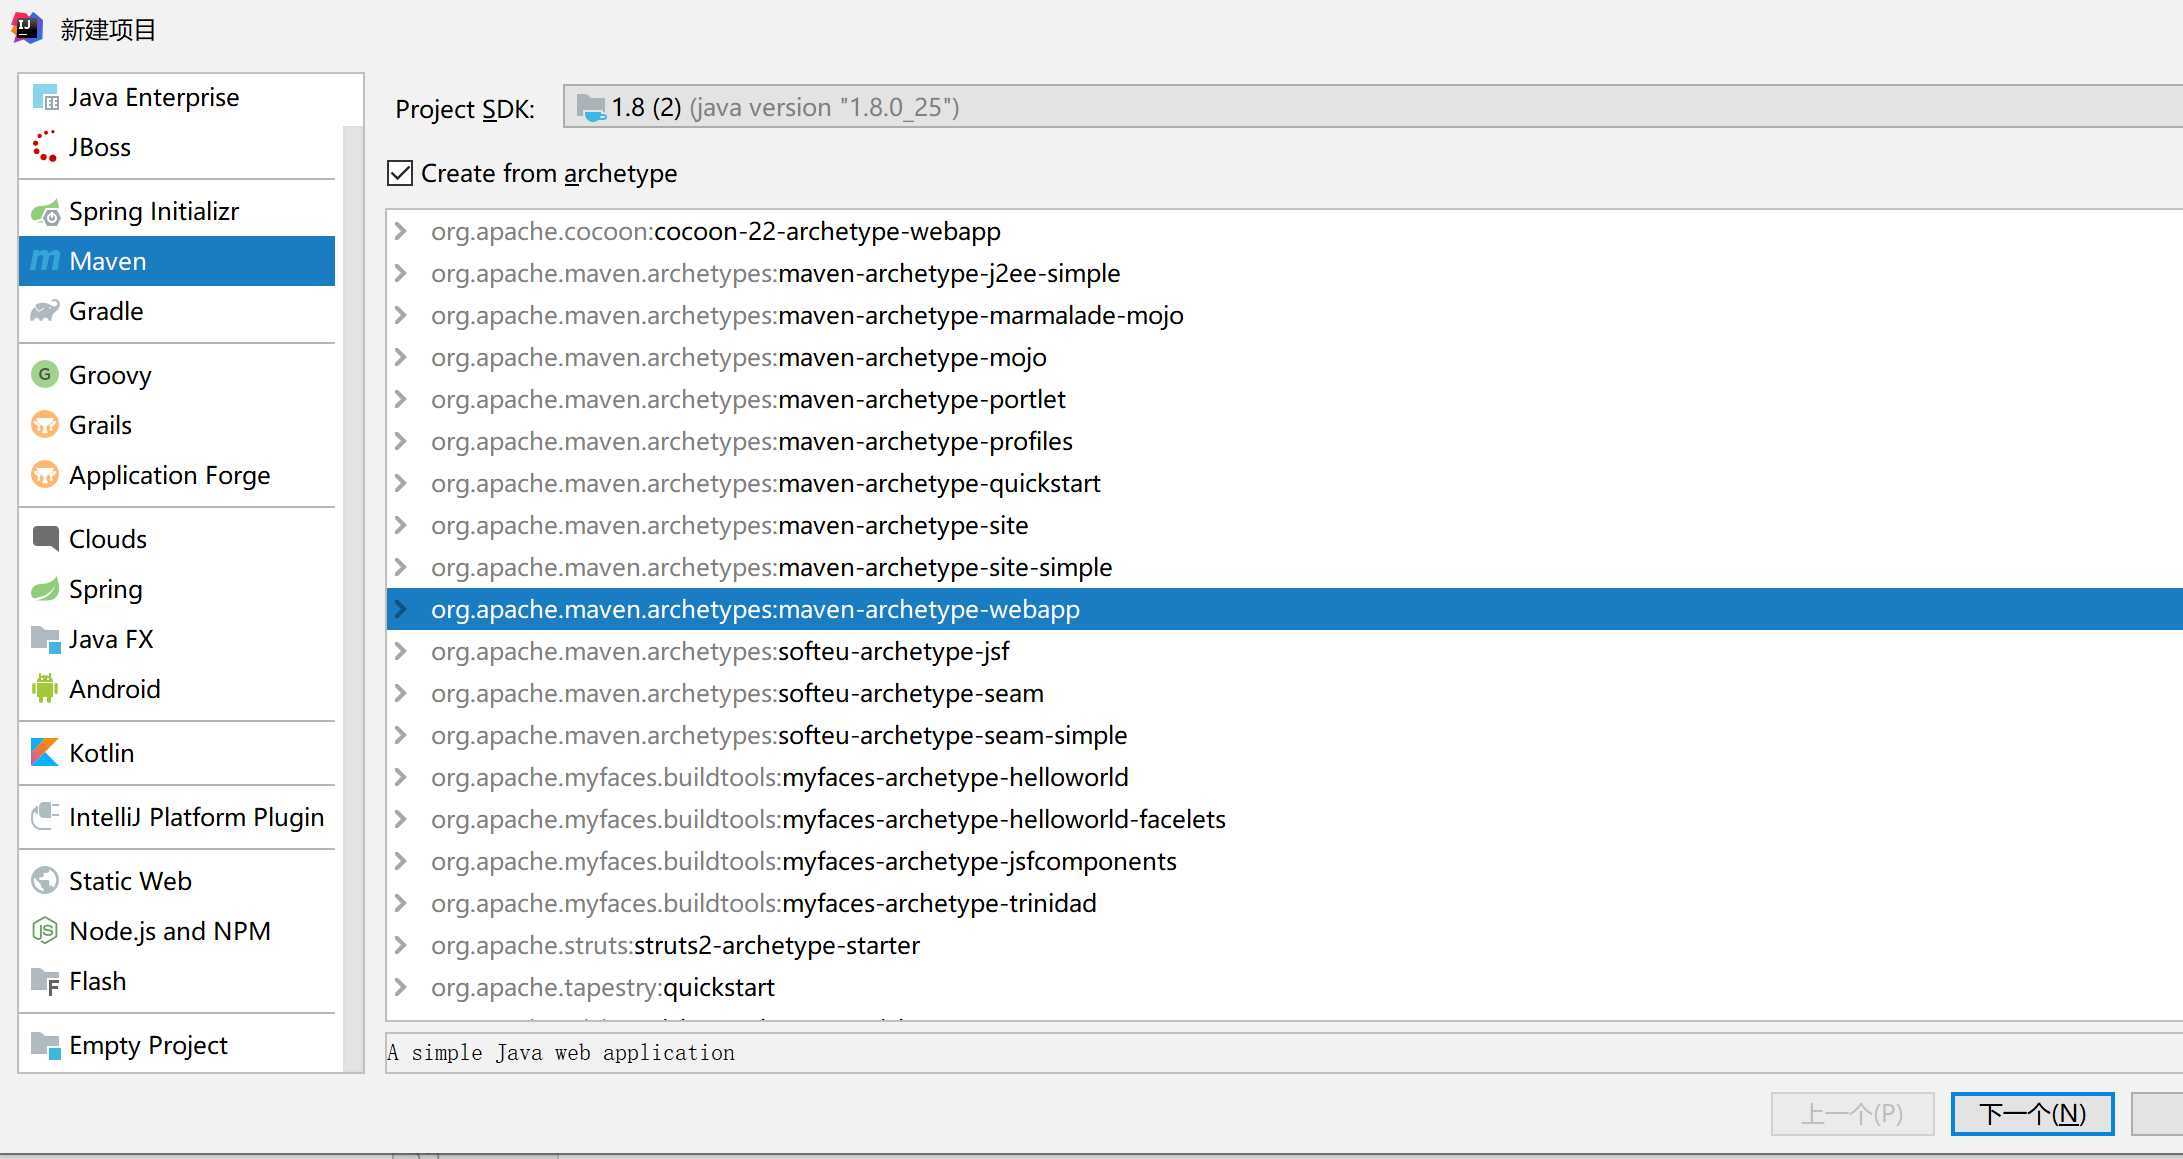Click the Application Forge icon
2183x1159 pixels.
click(45, 474)
